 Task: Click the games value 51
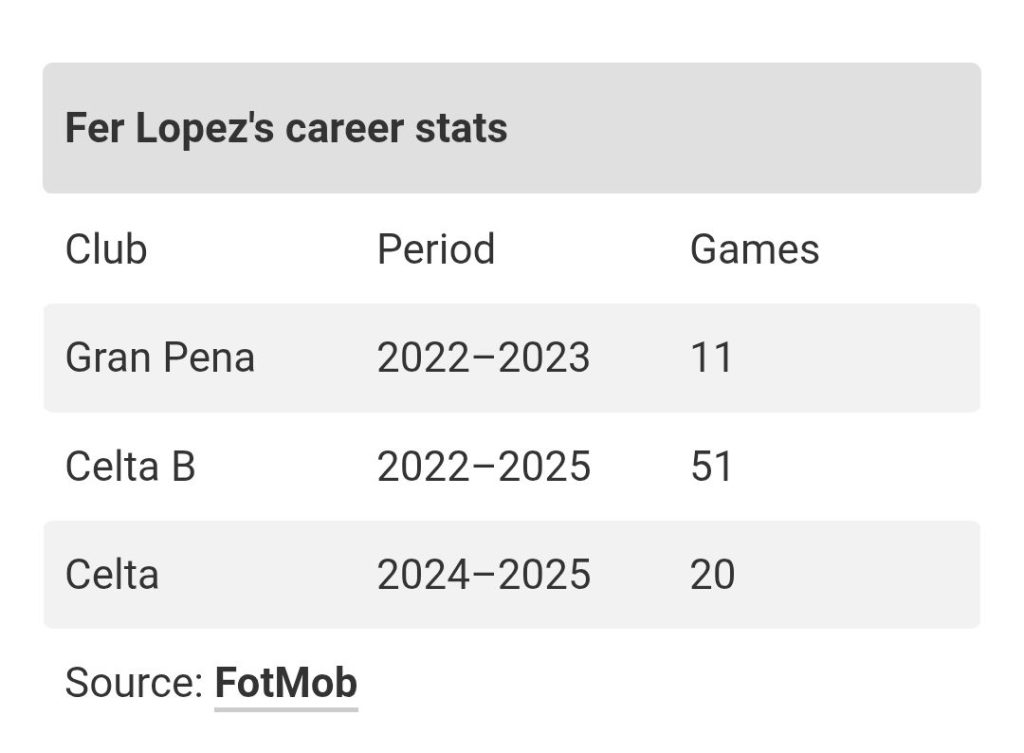[711, 466]
